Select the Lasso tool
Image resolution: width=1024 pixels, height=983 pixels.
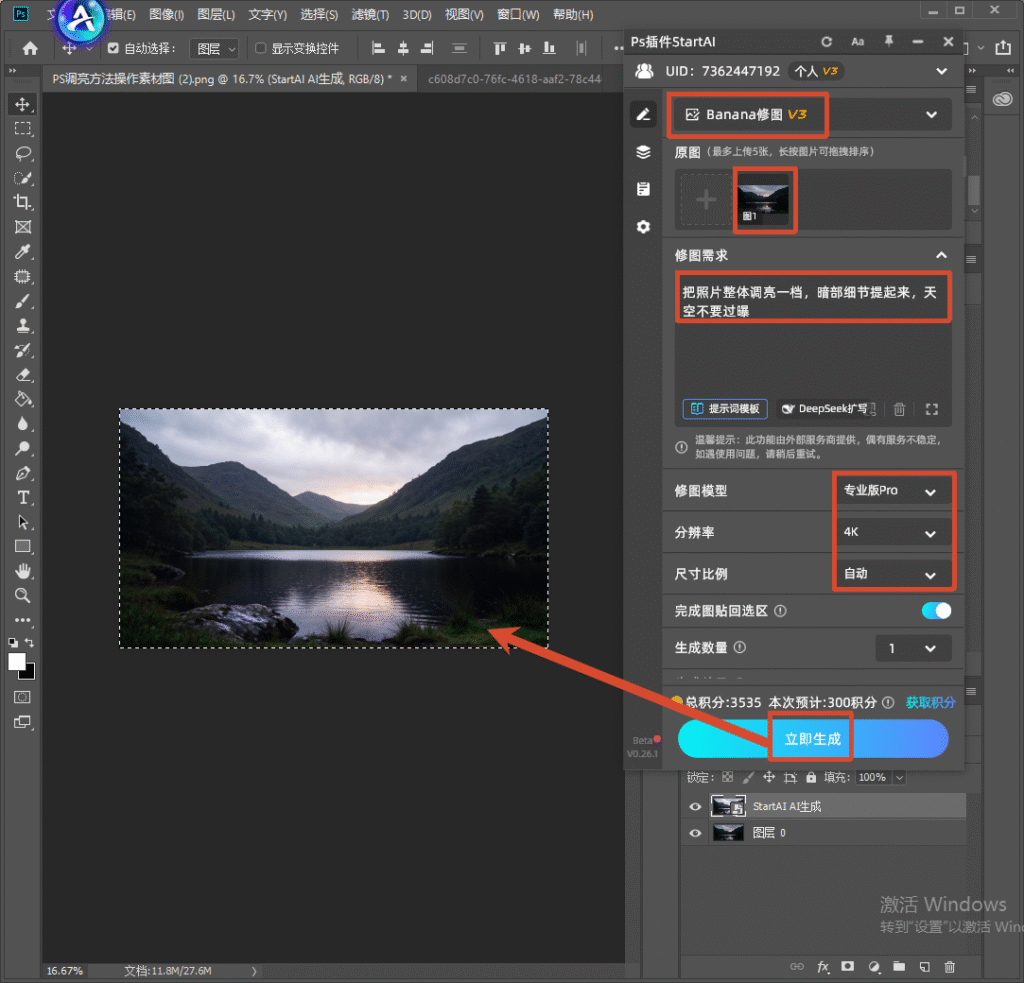(23, 153)
